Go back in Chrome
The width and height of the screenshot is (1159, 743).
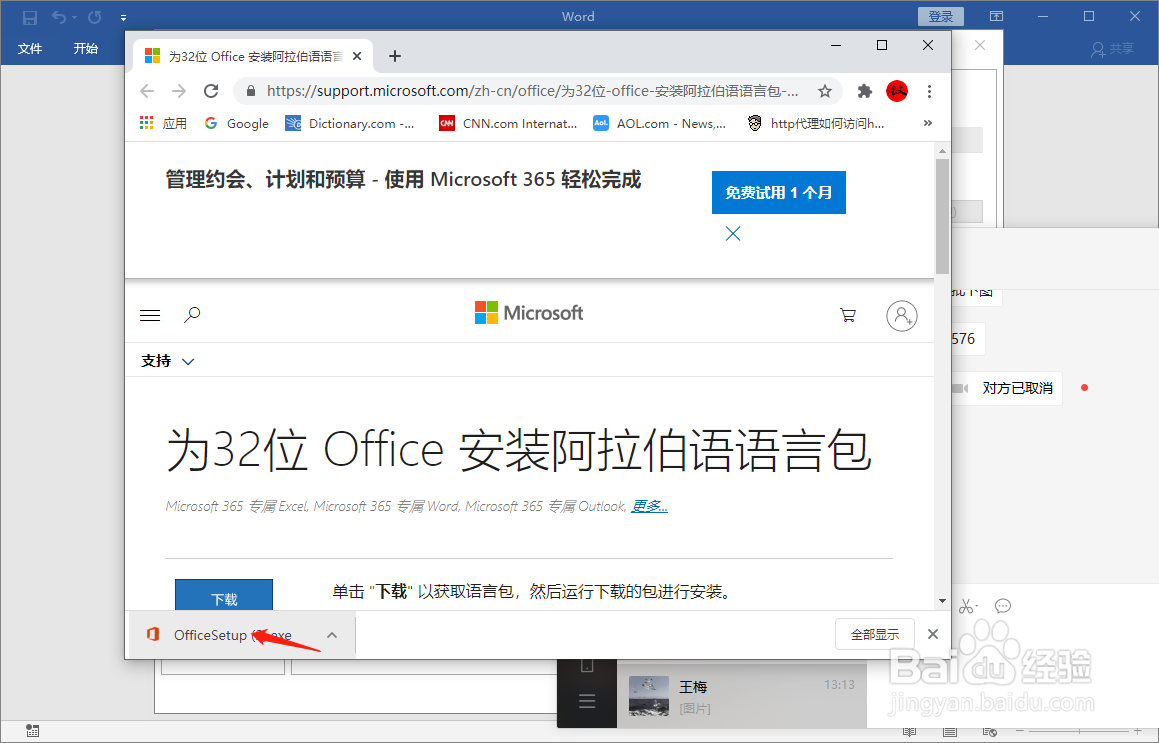click(147, 91)
